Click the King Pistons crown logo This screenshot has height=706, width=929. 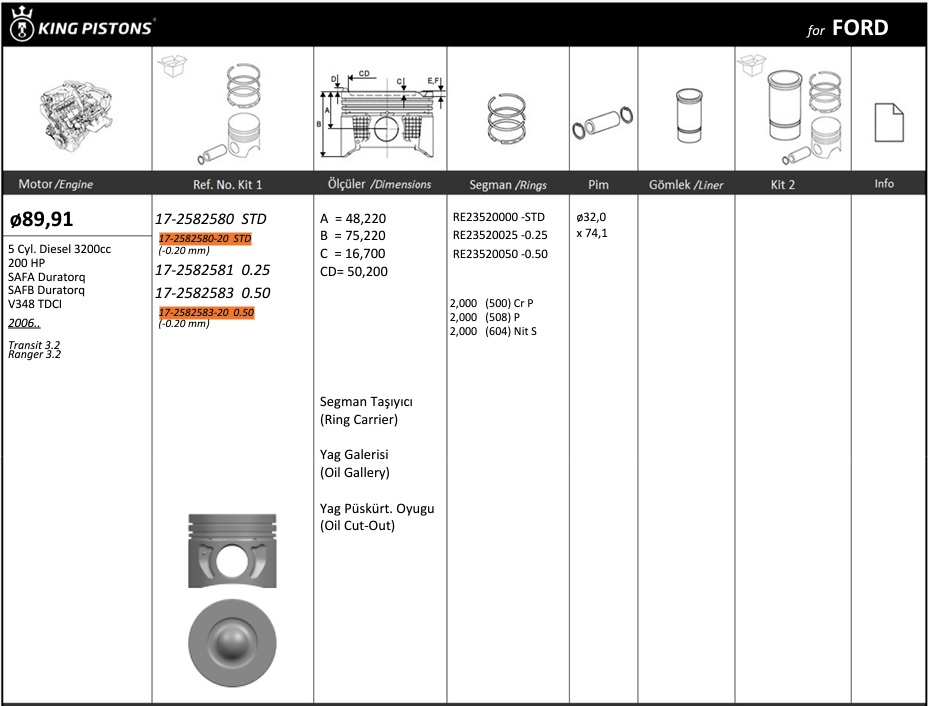click(x=20, y=26)
